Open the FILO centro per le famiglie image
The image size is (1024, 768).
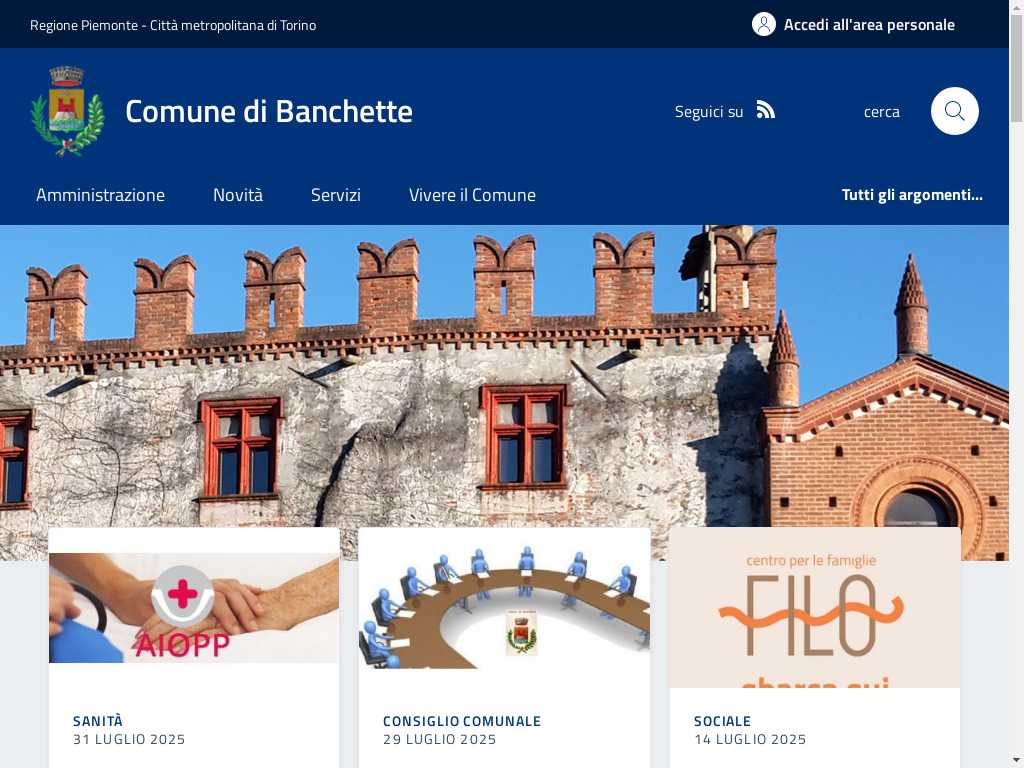[814, 607]
